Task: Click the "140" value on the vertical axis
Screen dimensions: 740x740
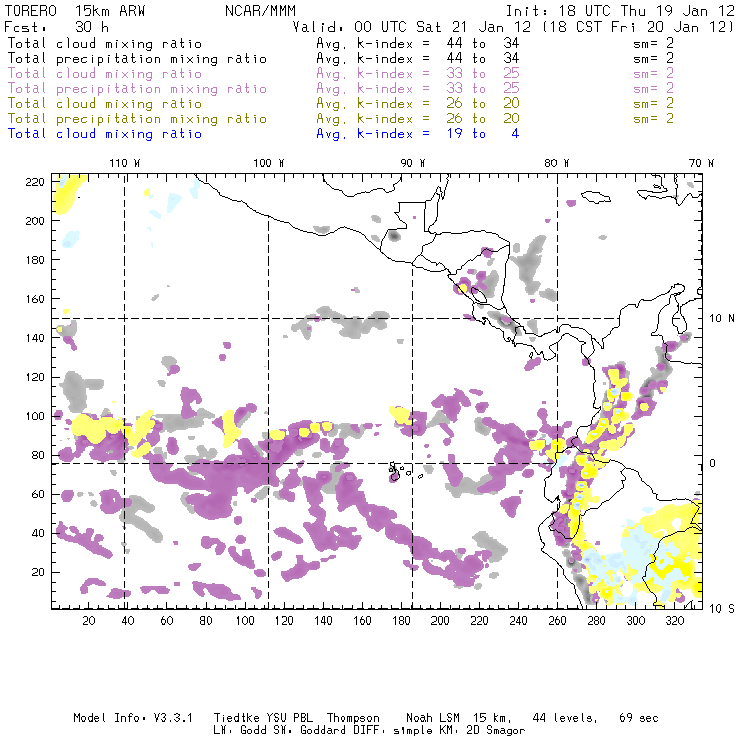Action: 35,338
